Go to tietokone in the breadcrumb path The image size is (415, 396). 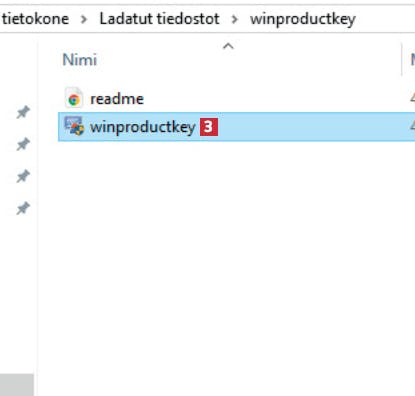[35, 19]
